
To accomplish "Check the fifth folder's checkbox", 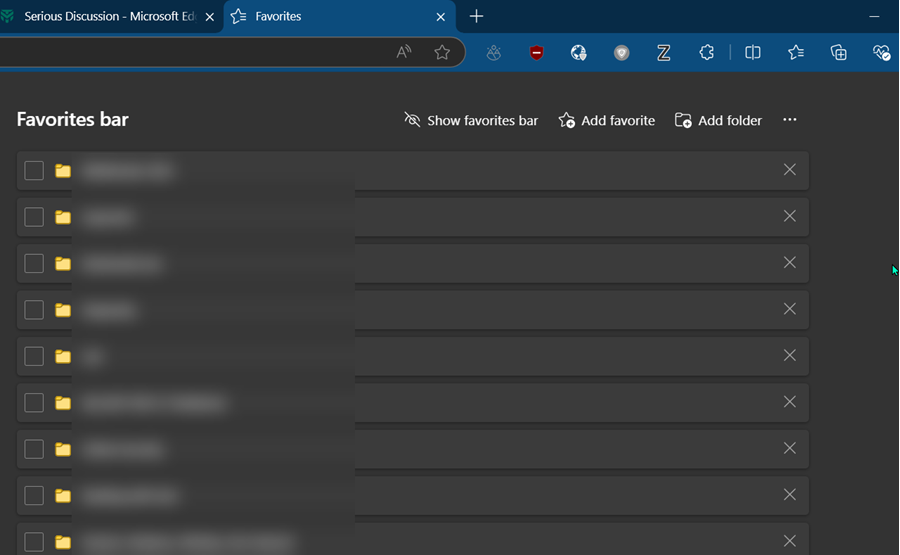I will coord(34,356).
